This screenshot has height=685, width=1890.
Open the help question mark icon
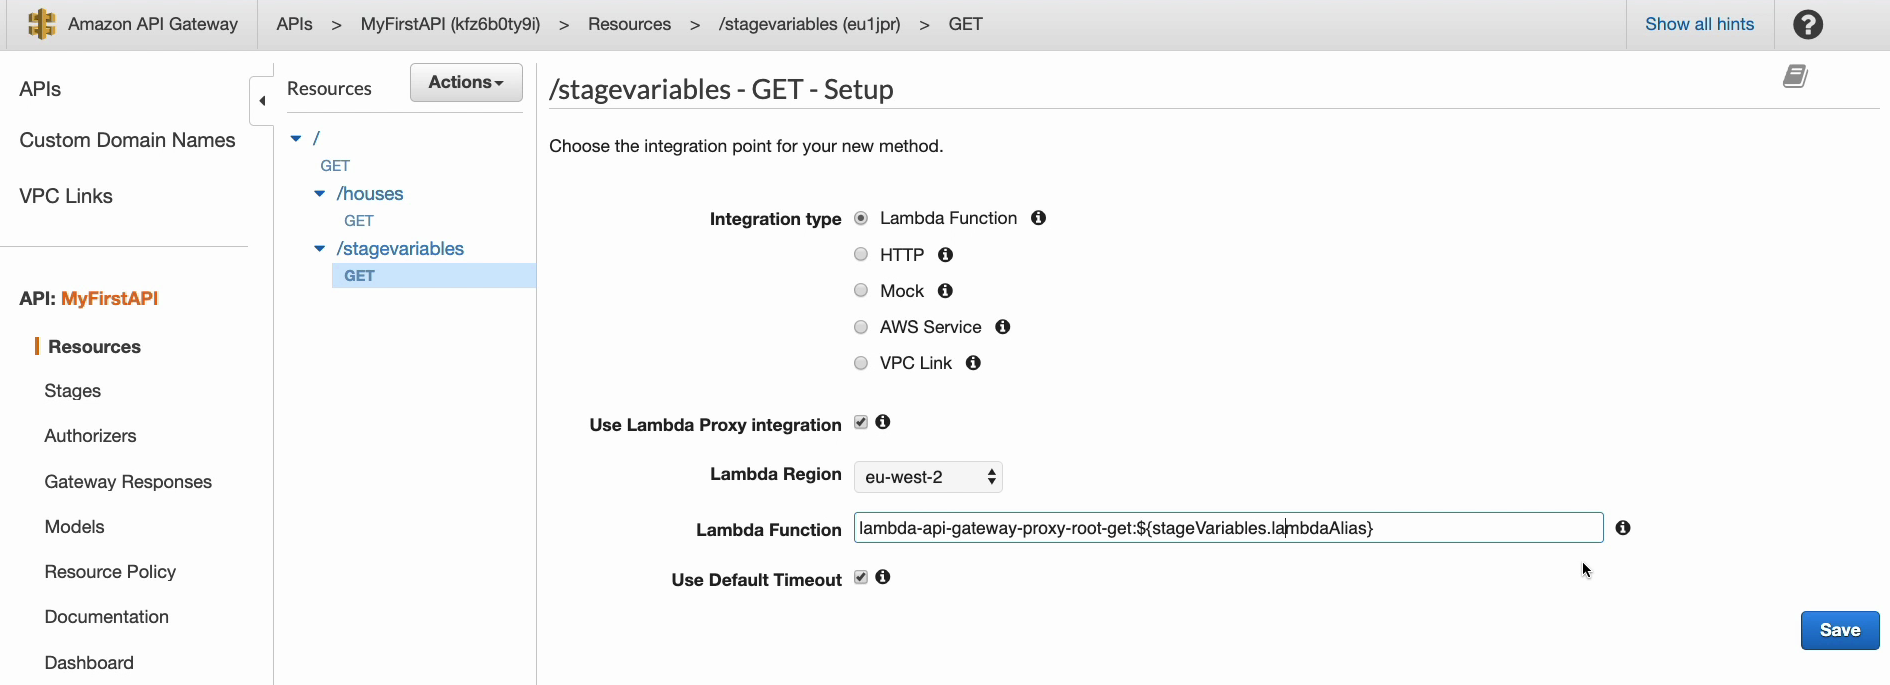pyautogui.click(x=1808, y=25)
